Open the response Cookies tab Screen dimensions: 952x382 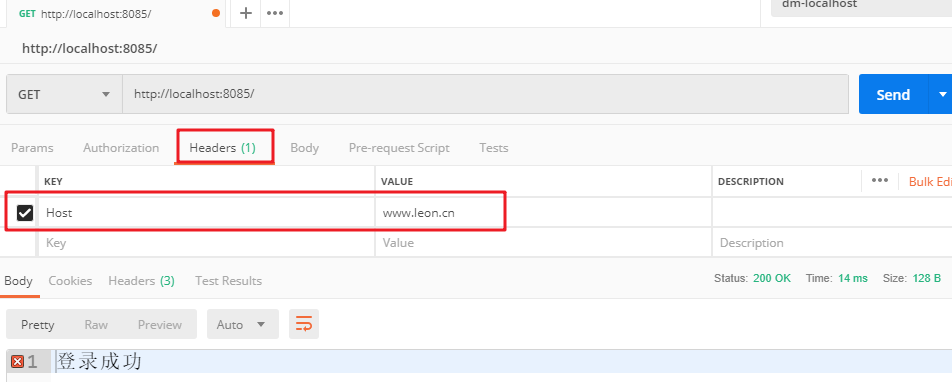pos(70,281)
